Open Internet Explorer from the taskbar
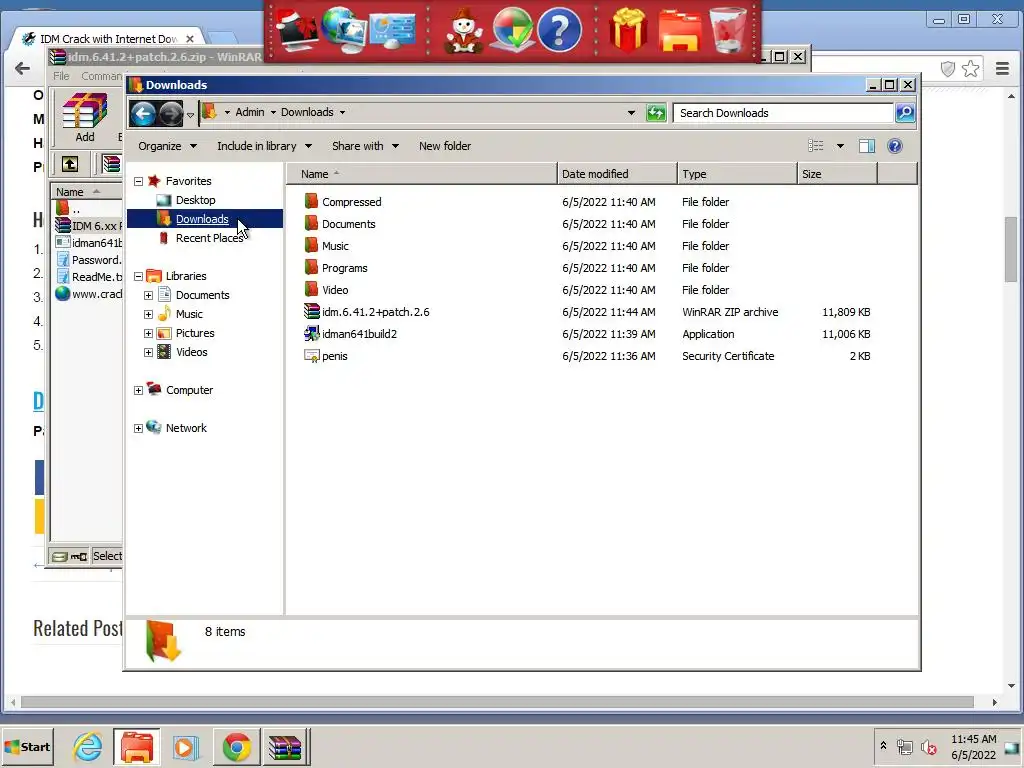This screenshot has height=768, width=1024. (88, 747)
